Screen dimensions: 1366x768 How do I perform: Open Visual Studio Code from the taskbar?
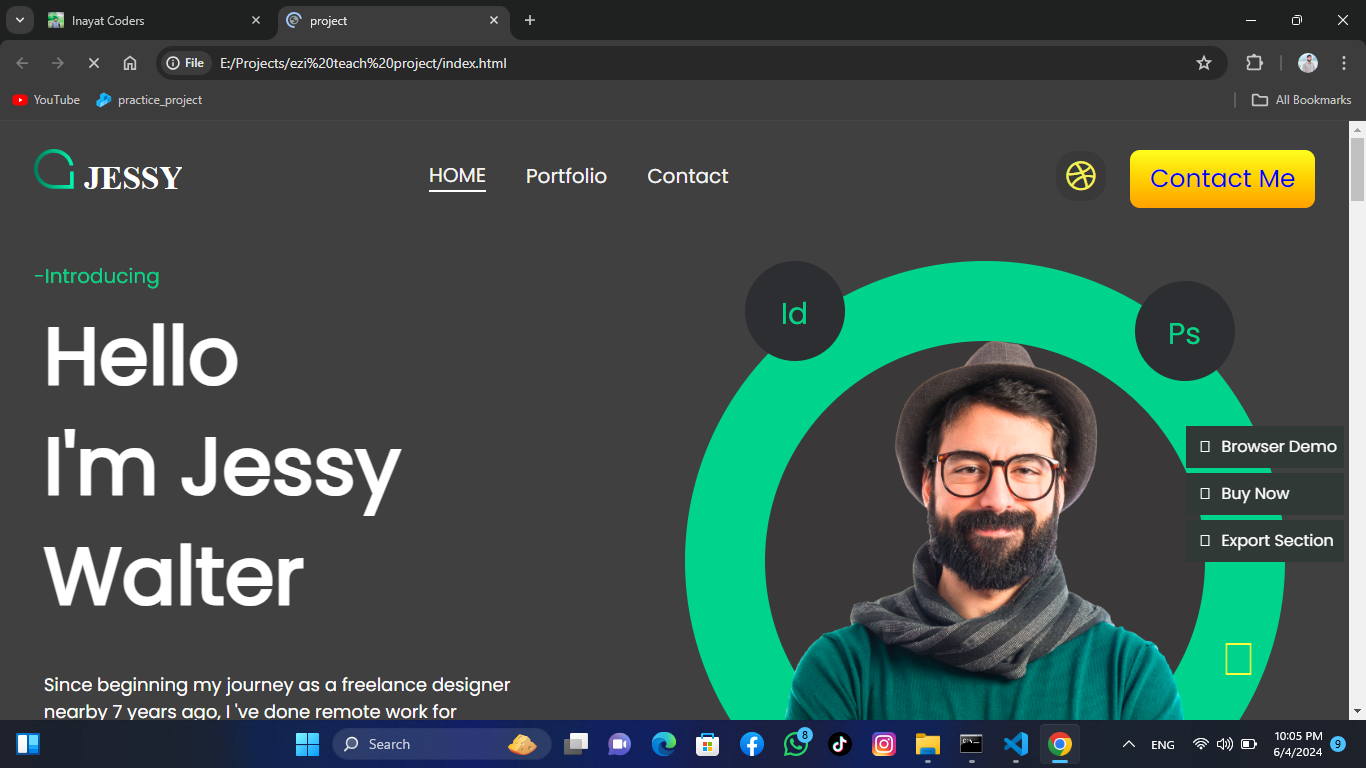[x=1015, y=744]
